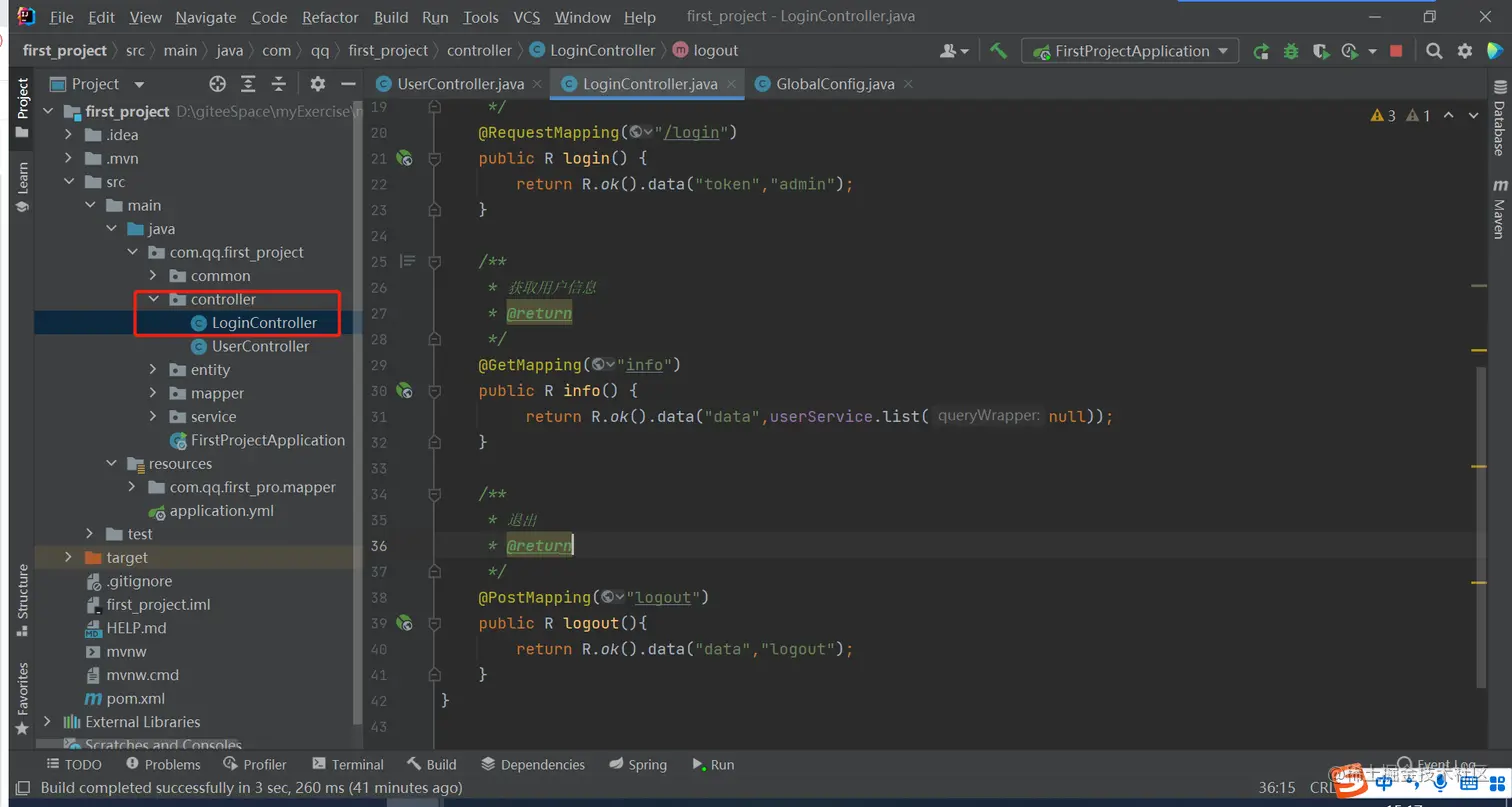Click the next highlighted error down arrow
Image resolution: width=1512 pixels, height=807 pixels.
click(x=1473, y=116)
